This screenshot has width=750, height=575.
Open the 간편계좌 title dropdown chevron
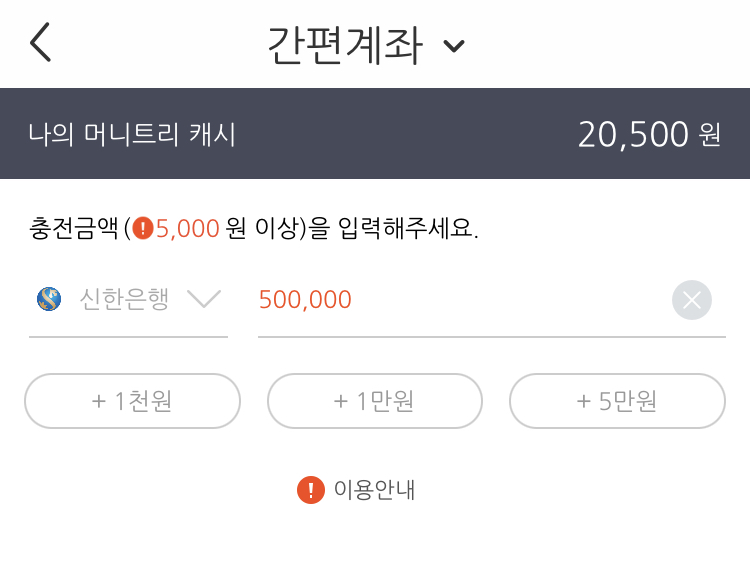pos(454,46)
